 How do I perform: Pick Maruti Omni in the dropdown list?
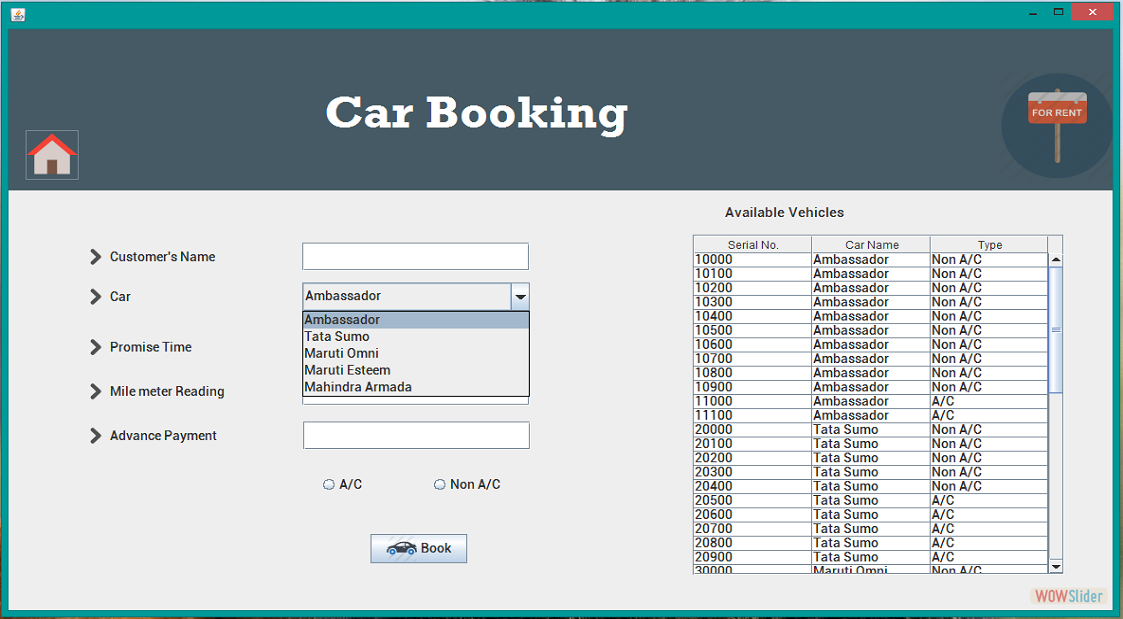[x=415, y=353]
